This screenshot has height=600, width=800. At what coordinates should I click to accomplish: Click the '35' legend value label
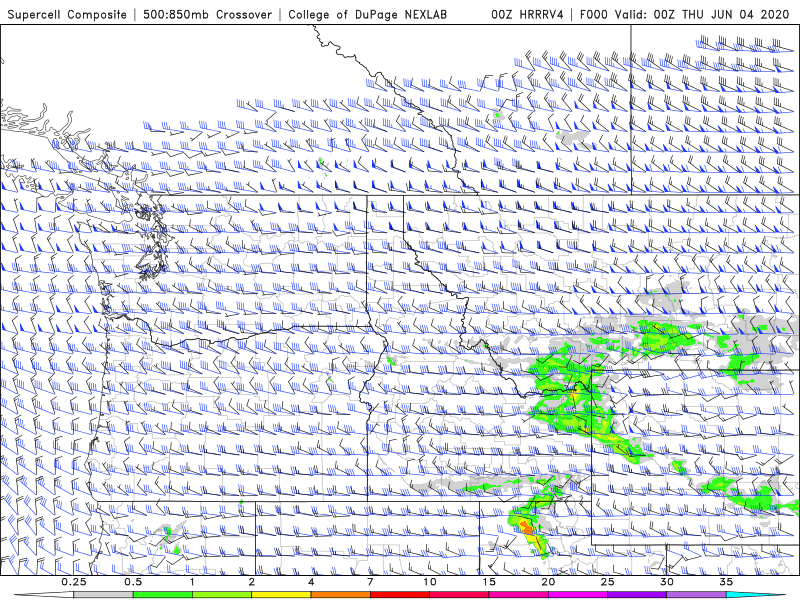(x=726, y=582)
